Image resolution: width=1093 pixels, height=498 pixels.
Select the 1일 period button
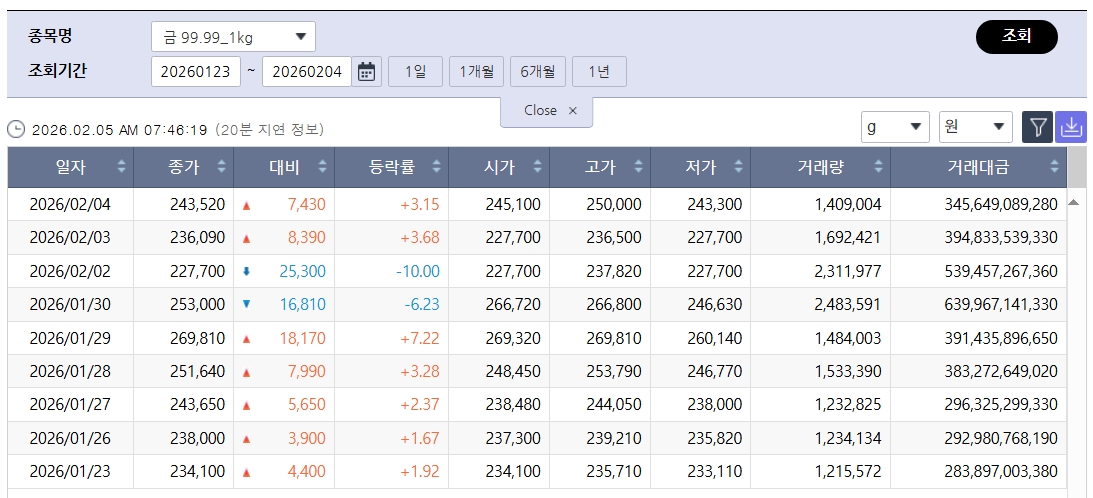[x=415, y=72]
